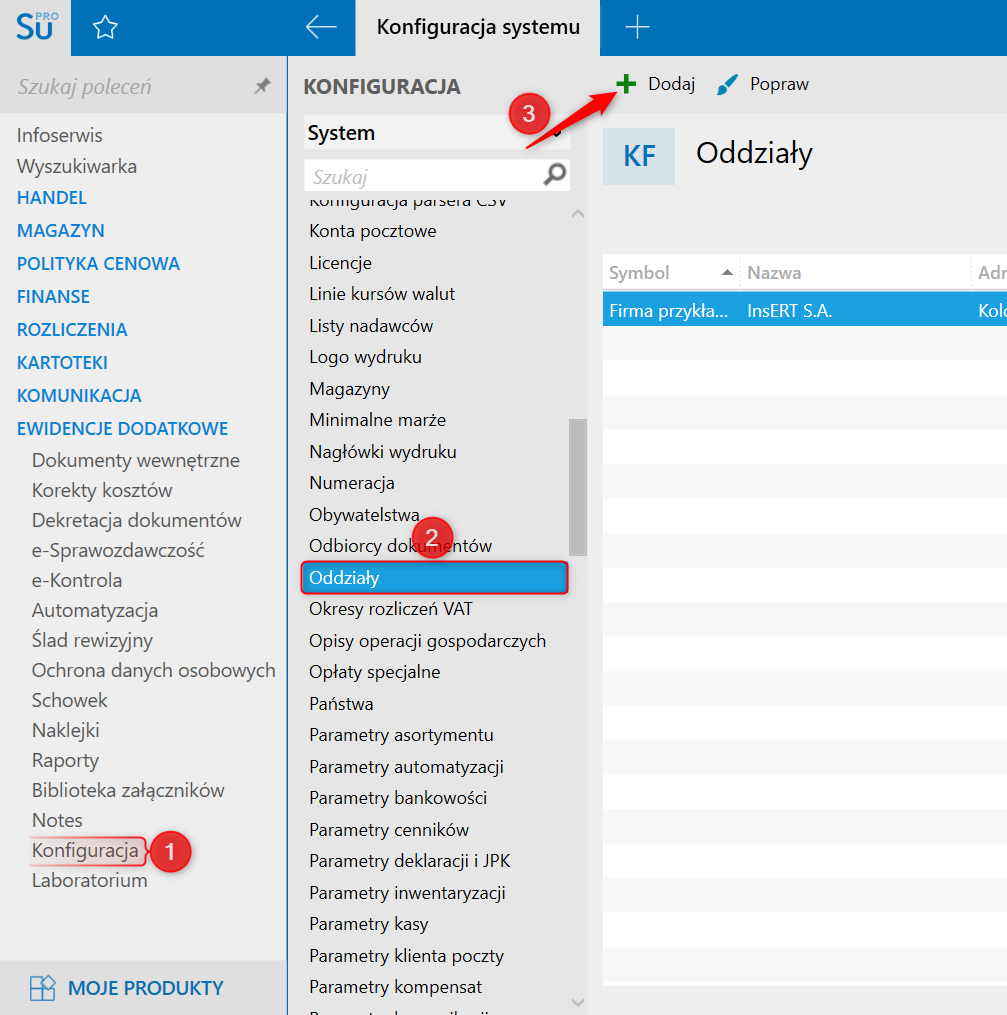Pin the command search panel
Image resolution: width=1007 pixels, height=1015 pixels.
tap(262, 87)
